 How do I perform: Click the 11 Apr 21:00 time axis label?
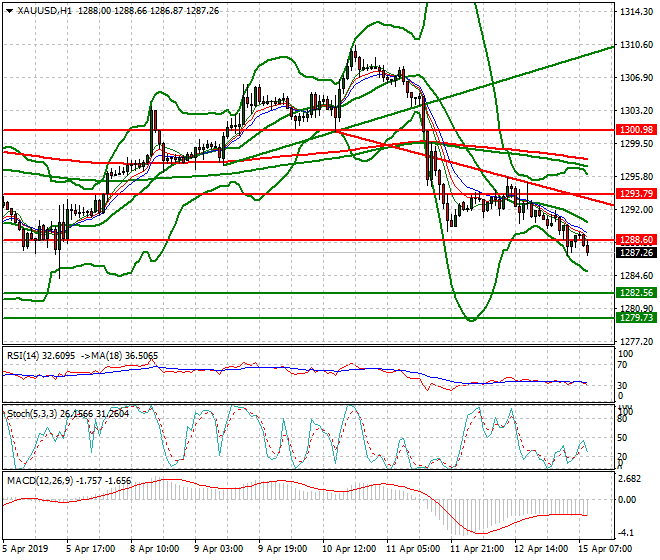pyautogui.click(x=477, y=549)
